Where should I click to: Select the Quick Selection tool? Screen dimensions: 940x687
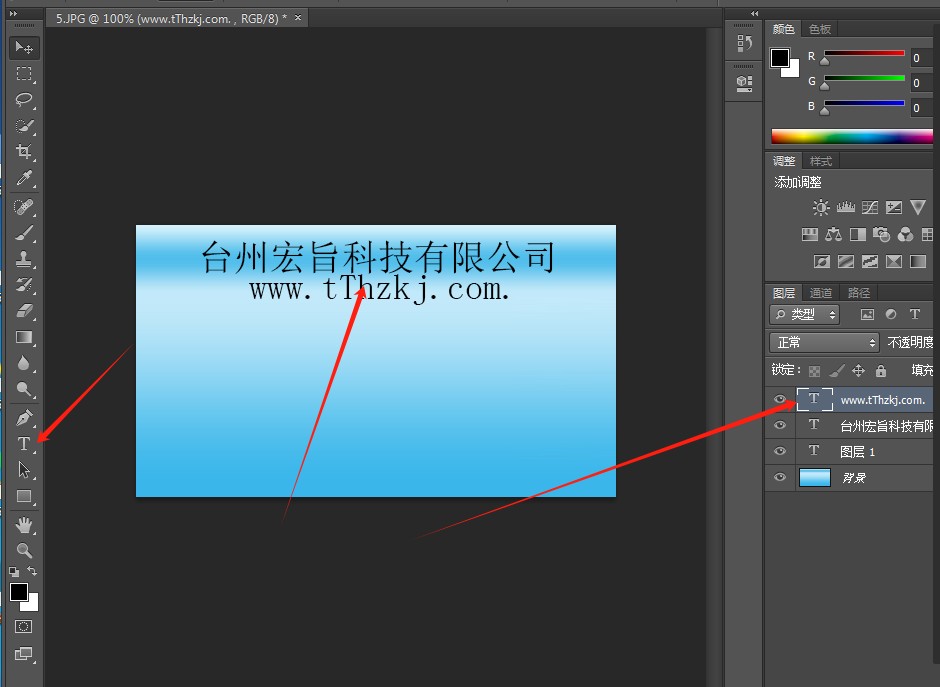(24, 126)
